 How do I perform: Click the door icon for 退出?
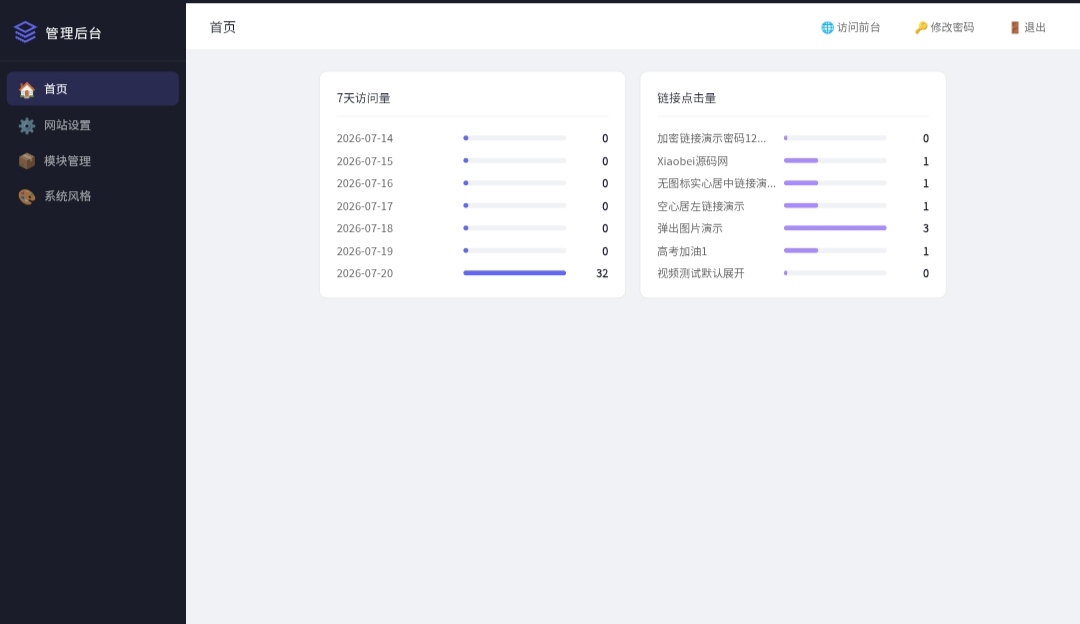pos(1015,28)
